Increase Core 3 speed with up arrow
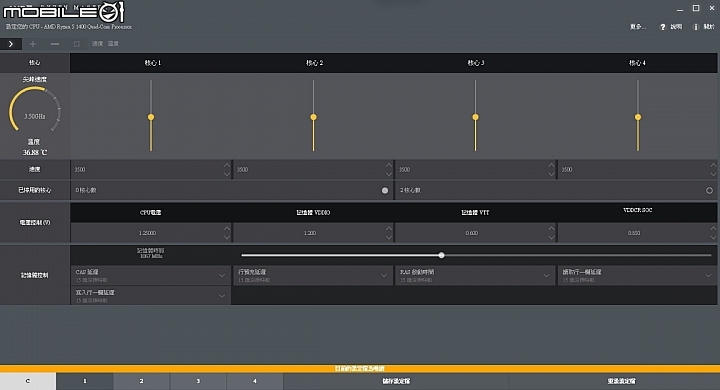This screenshot has height=390, width=720. 551,165
